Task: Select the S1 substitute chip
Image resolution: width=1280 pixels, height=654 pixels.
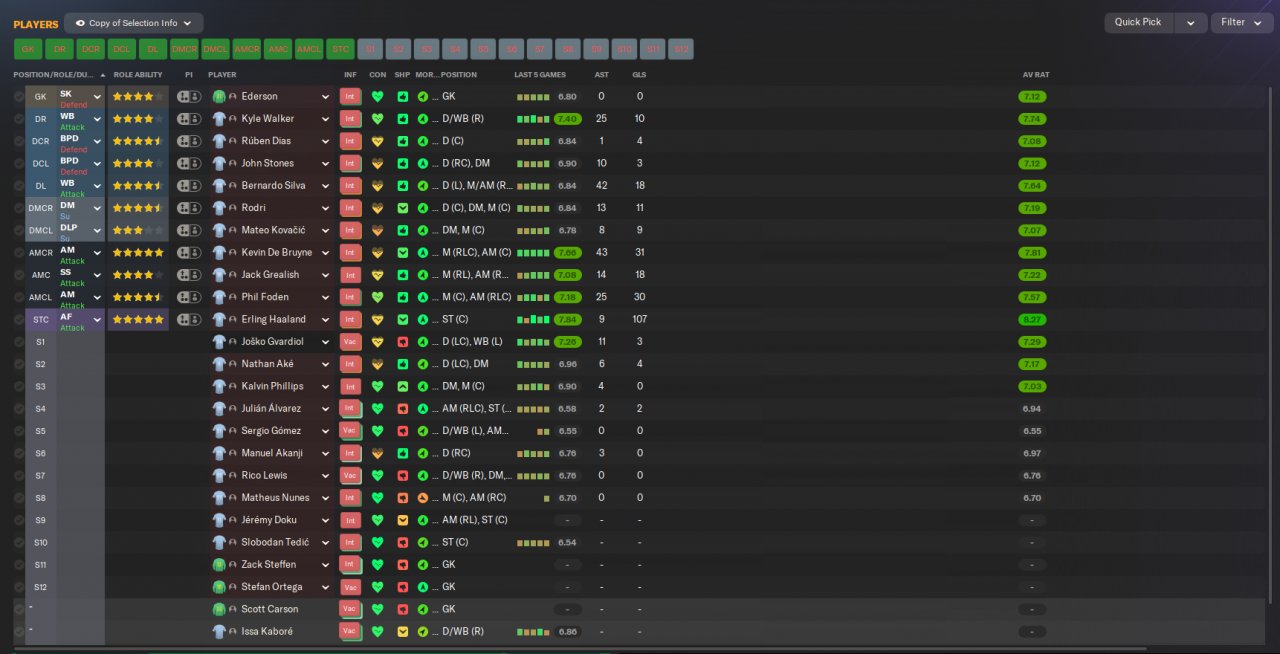Action: click(371, 49)
